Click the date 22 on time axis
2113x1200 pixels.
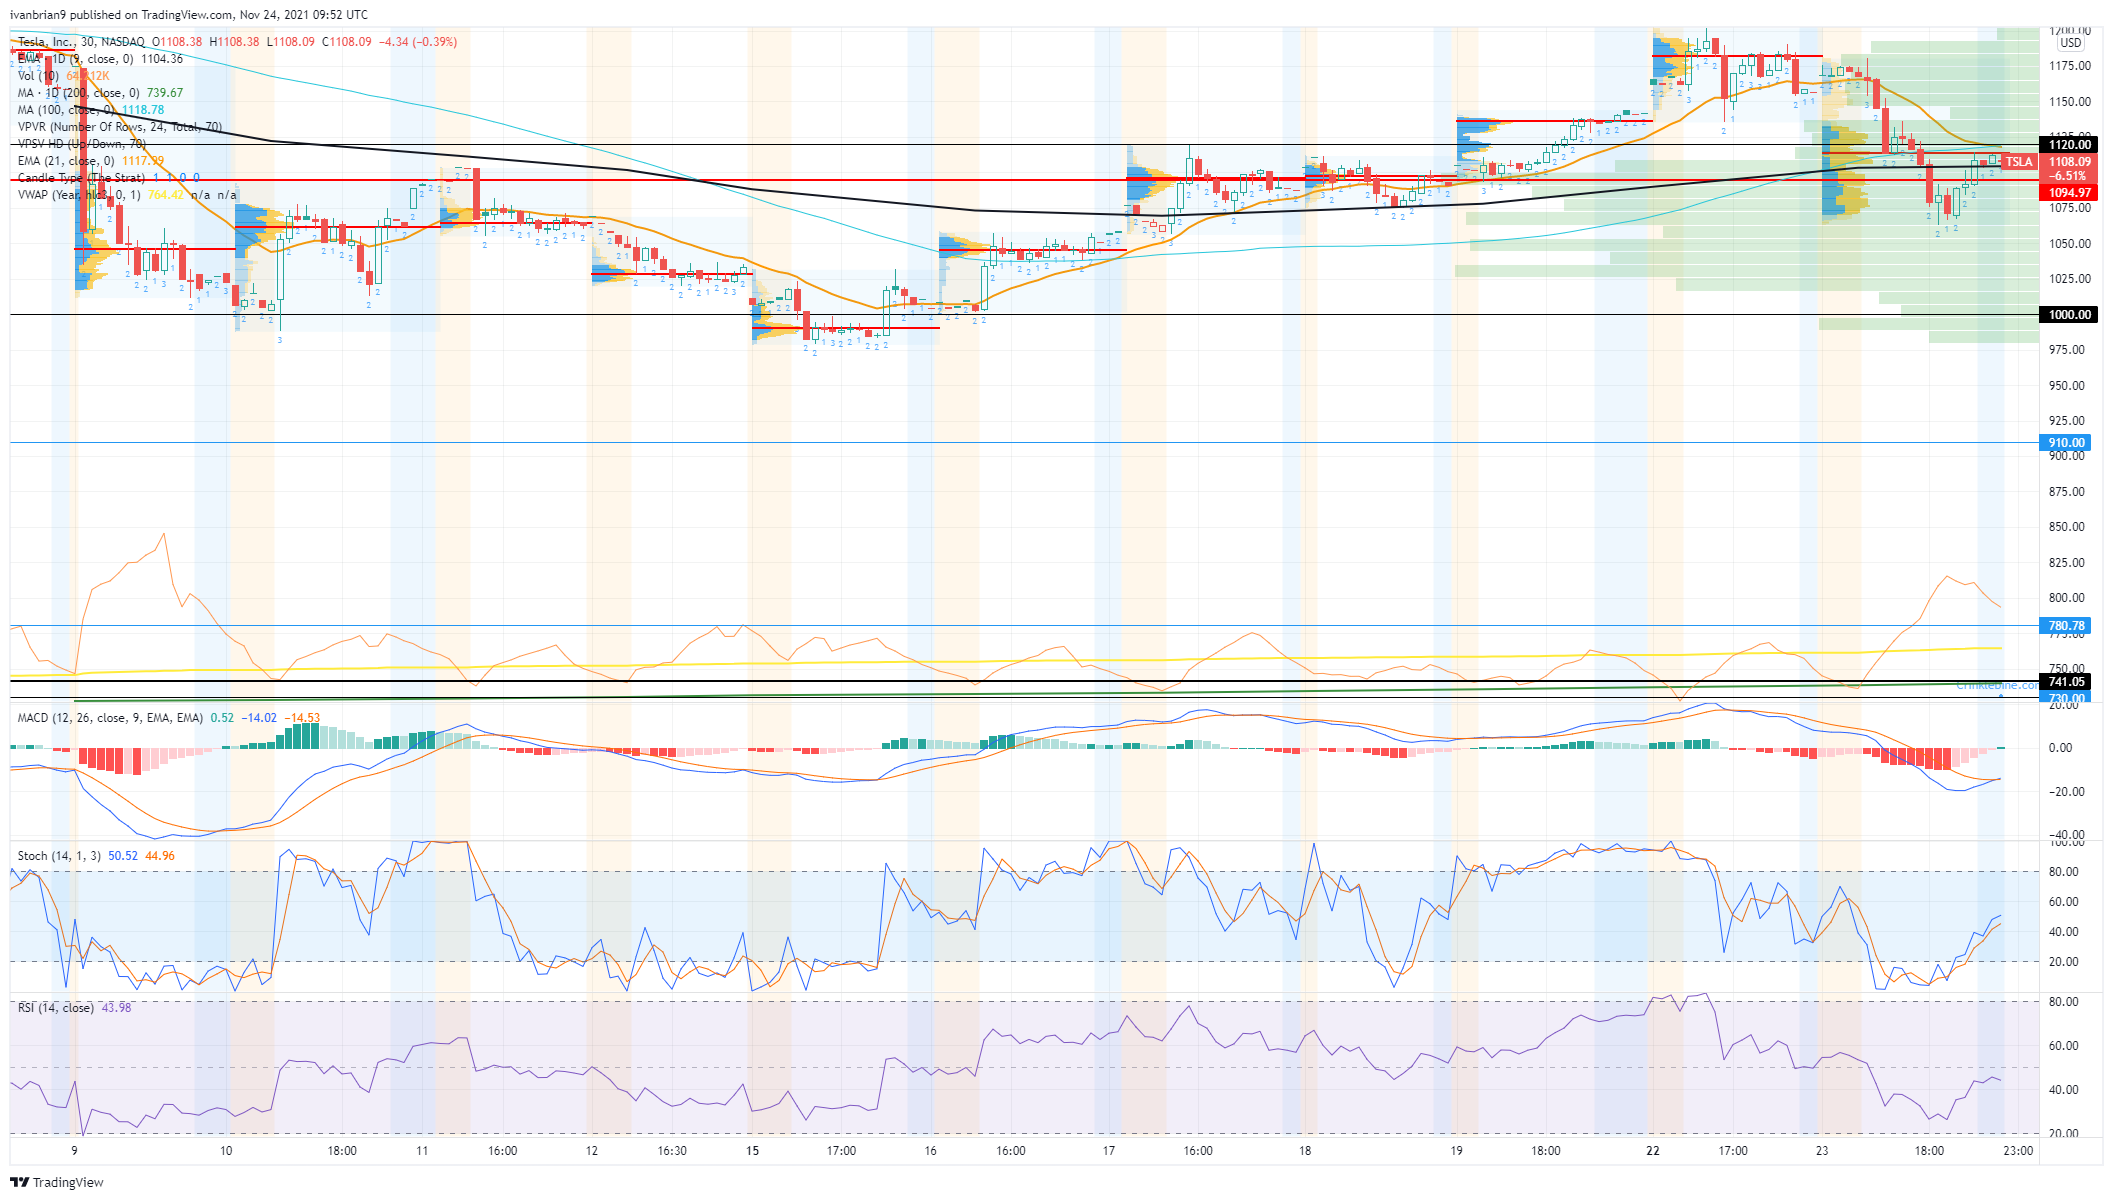coord(1653,1151)
